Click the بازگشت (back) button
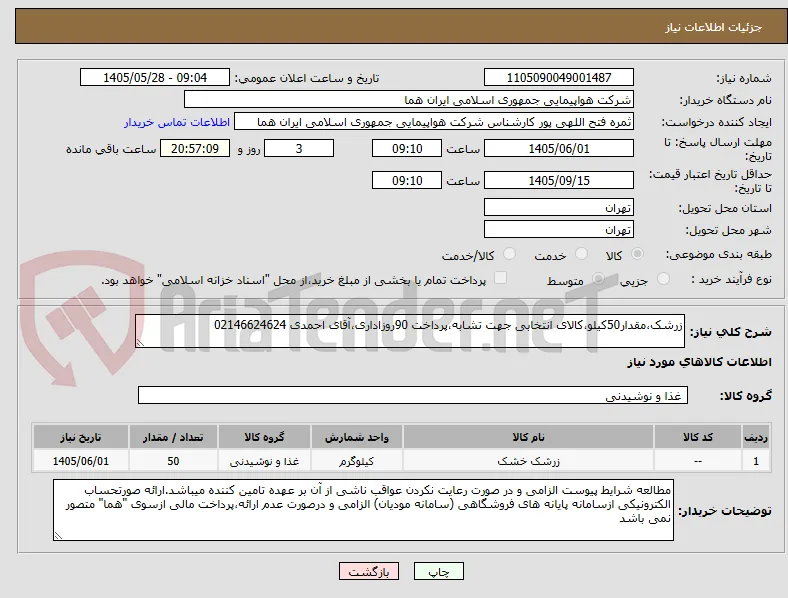Screen dimensions: 788x598 tap(369, 571)
